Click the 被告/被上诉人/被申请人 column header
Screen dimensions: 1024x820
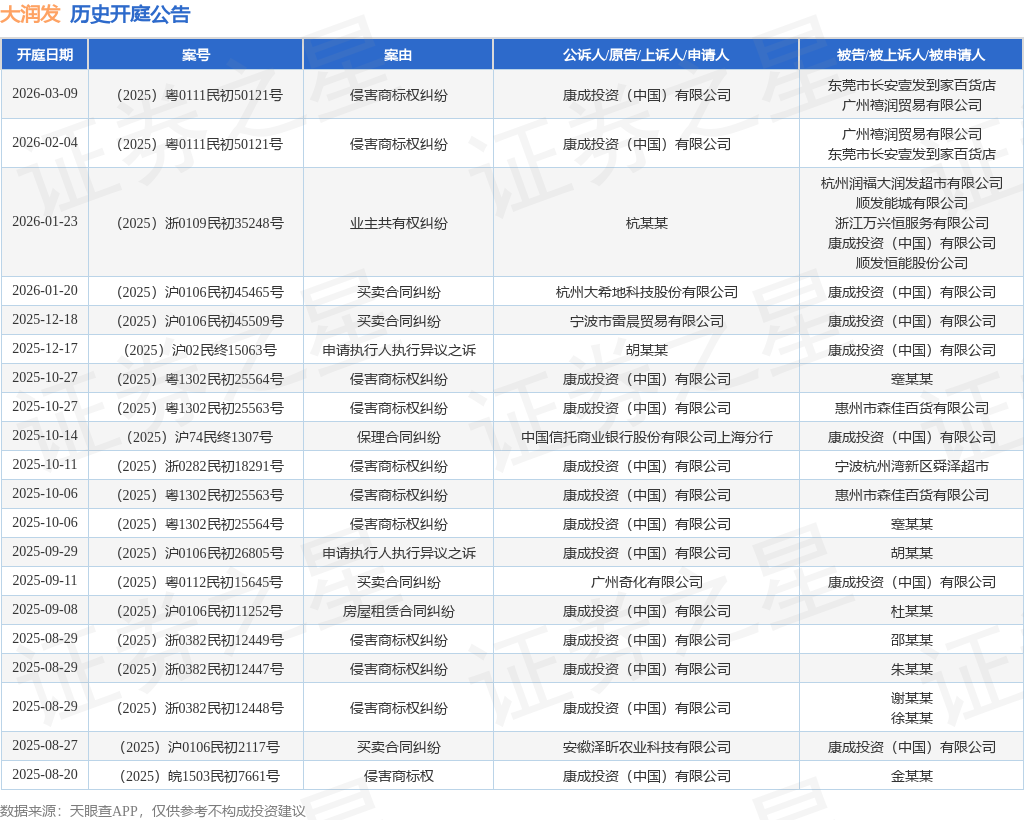coord(911,55)
